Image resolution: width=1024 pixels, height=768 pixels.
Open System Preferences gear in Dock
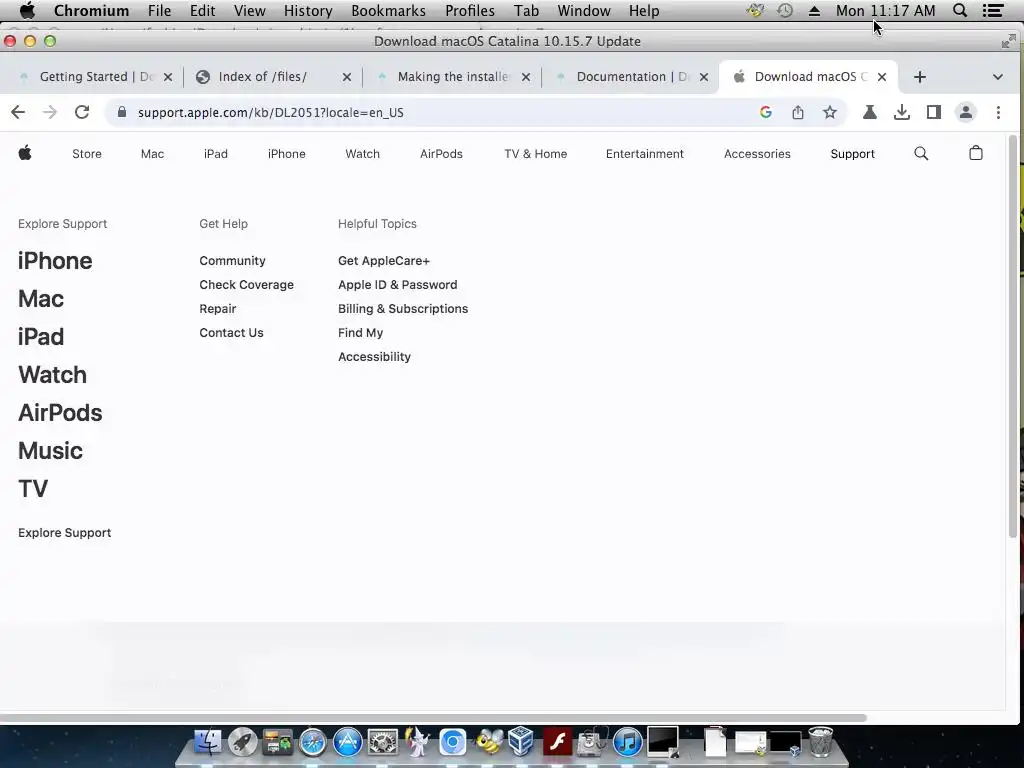tap(383, 743)
